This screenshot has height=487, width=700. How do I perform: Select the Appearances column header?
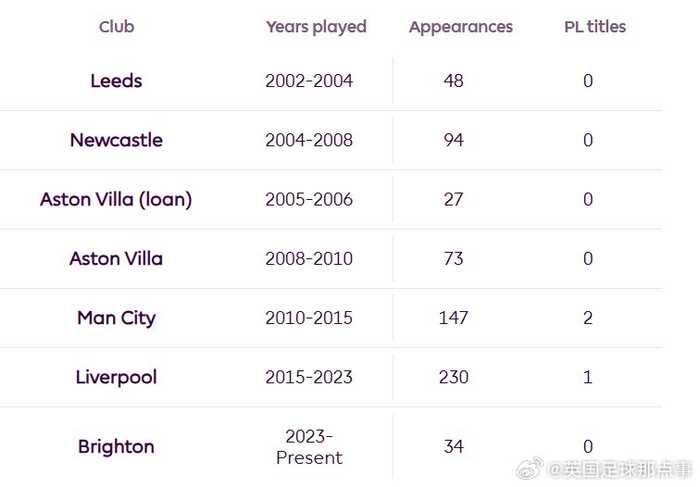(460, 27)
